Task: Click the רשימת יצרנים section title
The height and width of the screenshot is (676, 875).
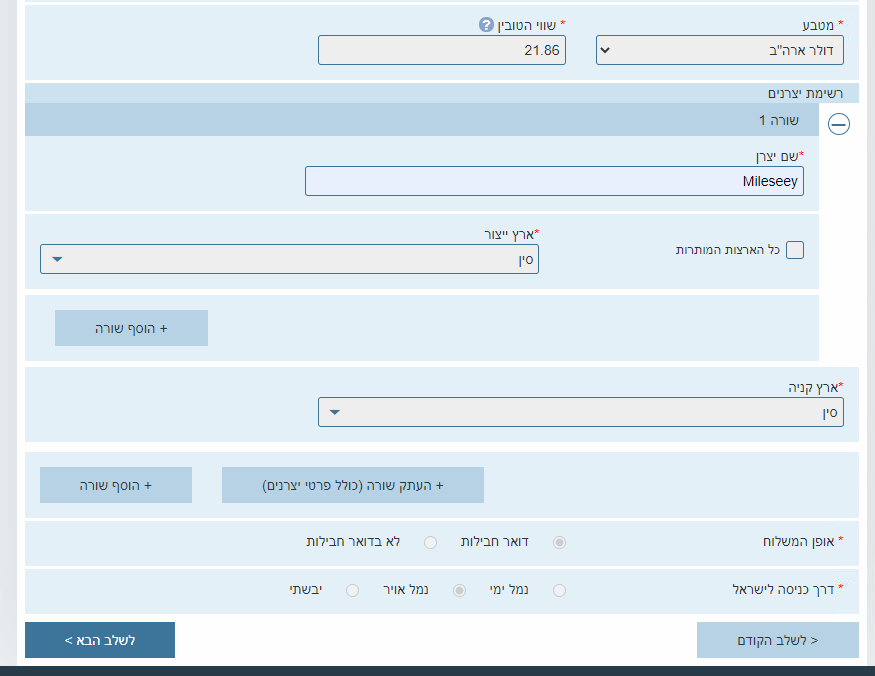Action: pyautogui.click(x=805, y=93)
